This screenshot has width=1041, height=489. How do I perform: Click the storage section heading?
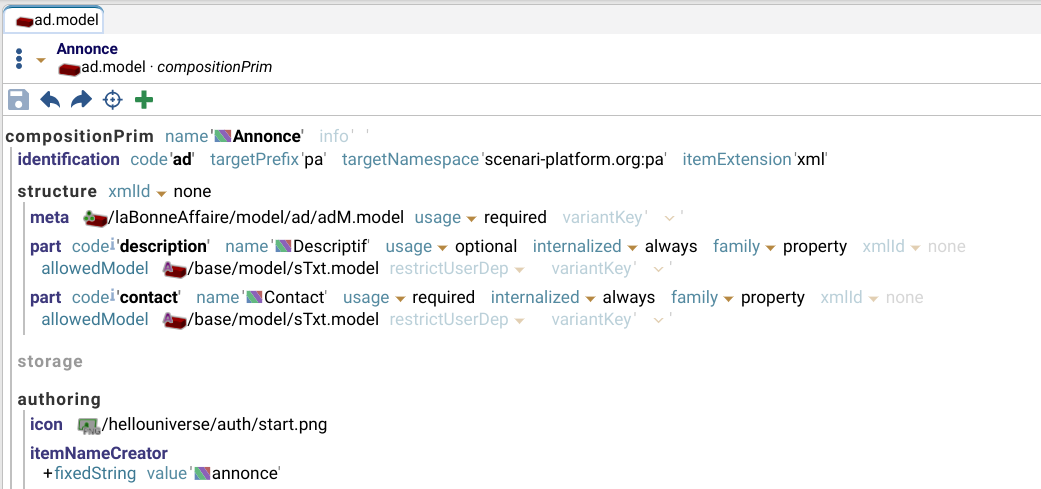(x=50, y=361)
